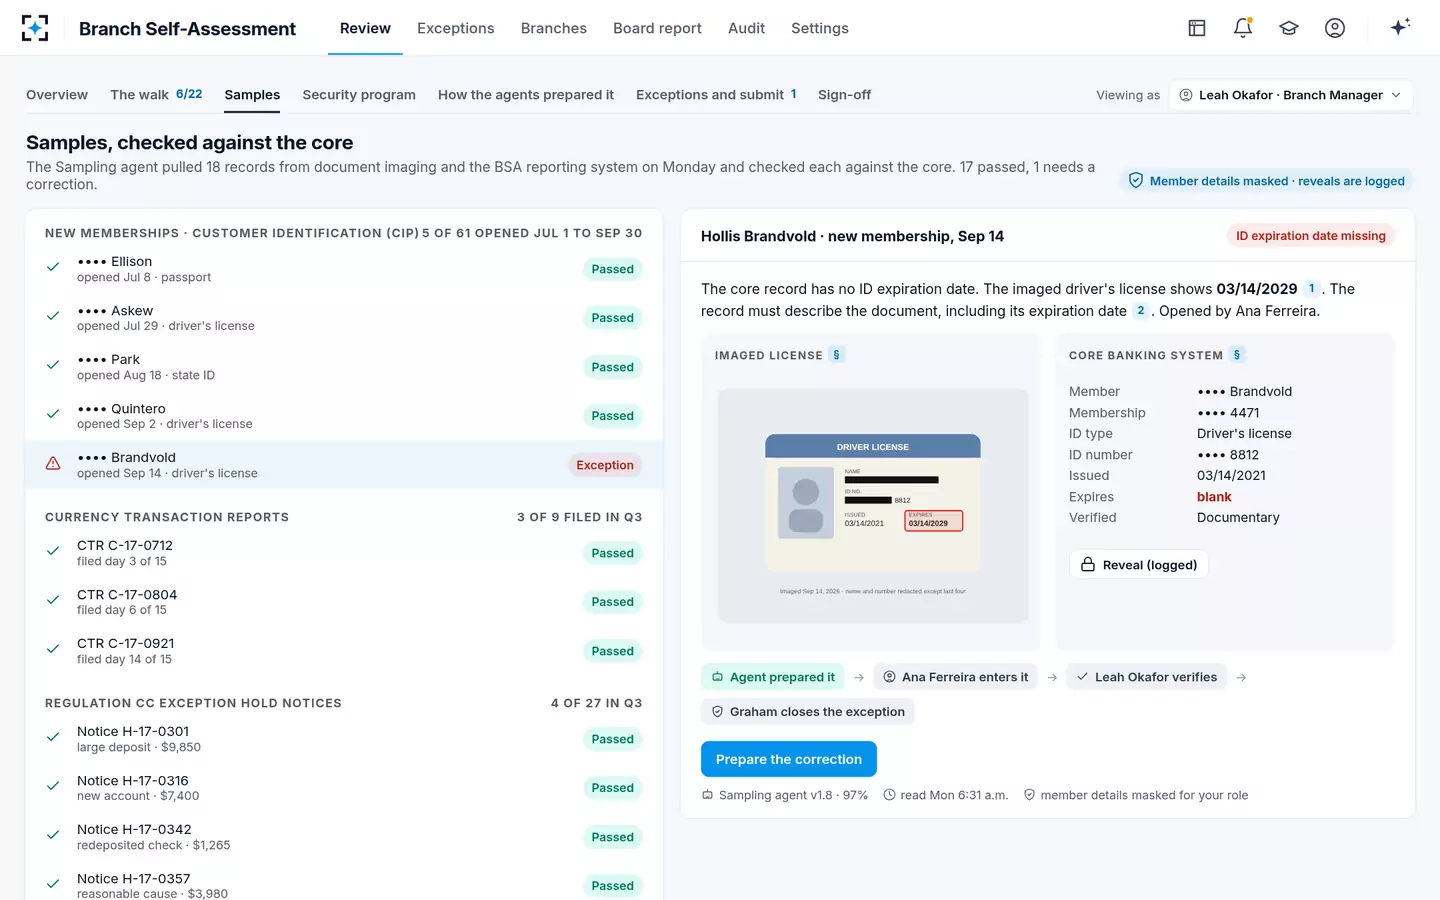The width and height of the screenshot is (1440, 900).
Task: Select the Askew driver's license row
Action: pyautogui.click(x=344, y=318)
